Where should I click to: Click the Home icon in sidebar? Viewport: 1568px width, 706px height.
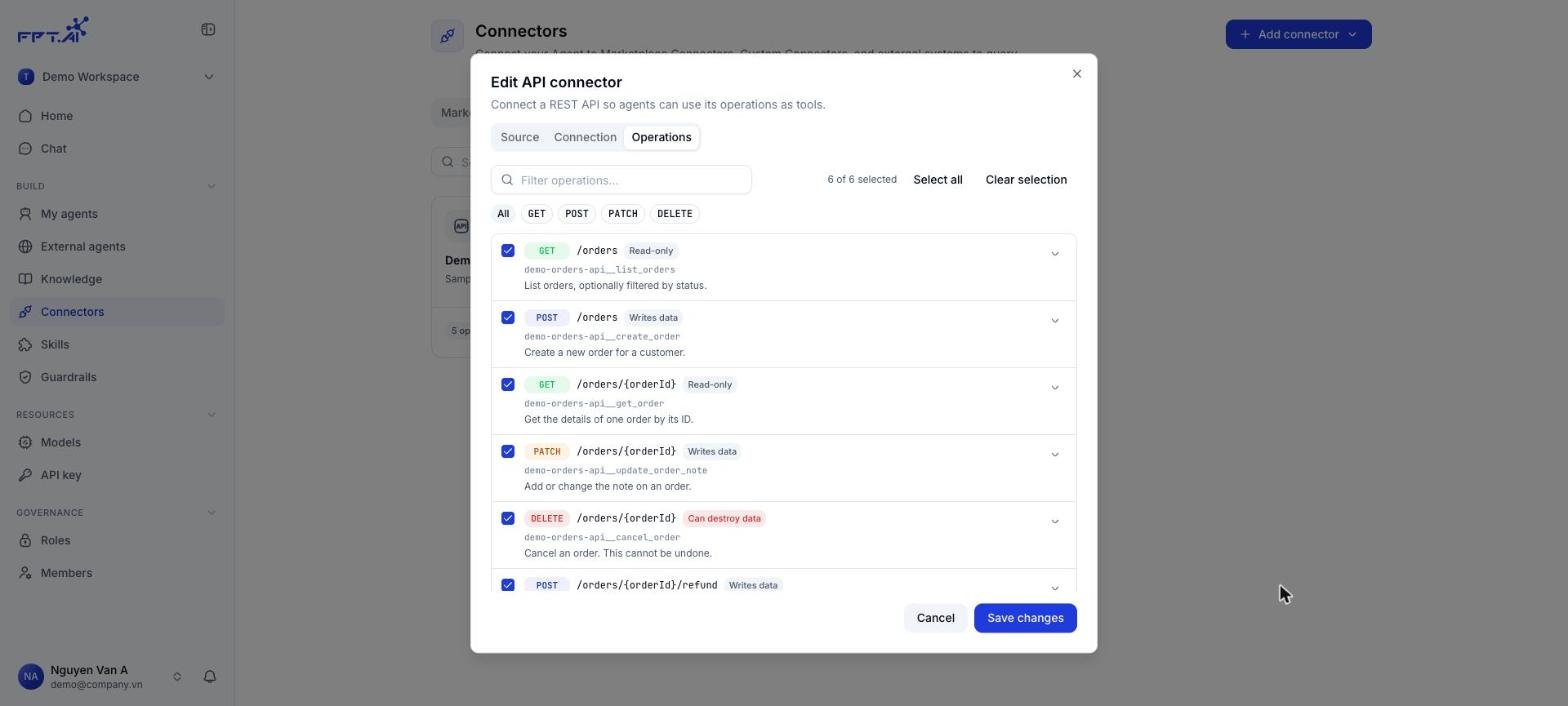[x=26, y=116]
